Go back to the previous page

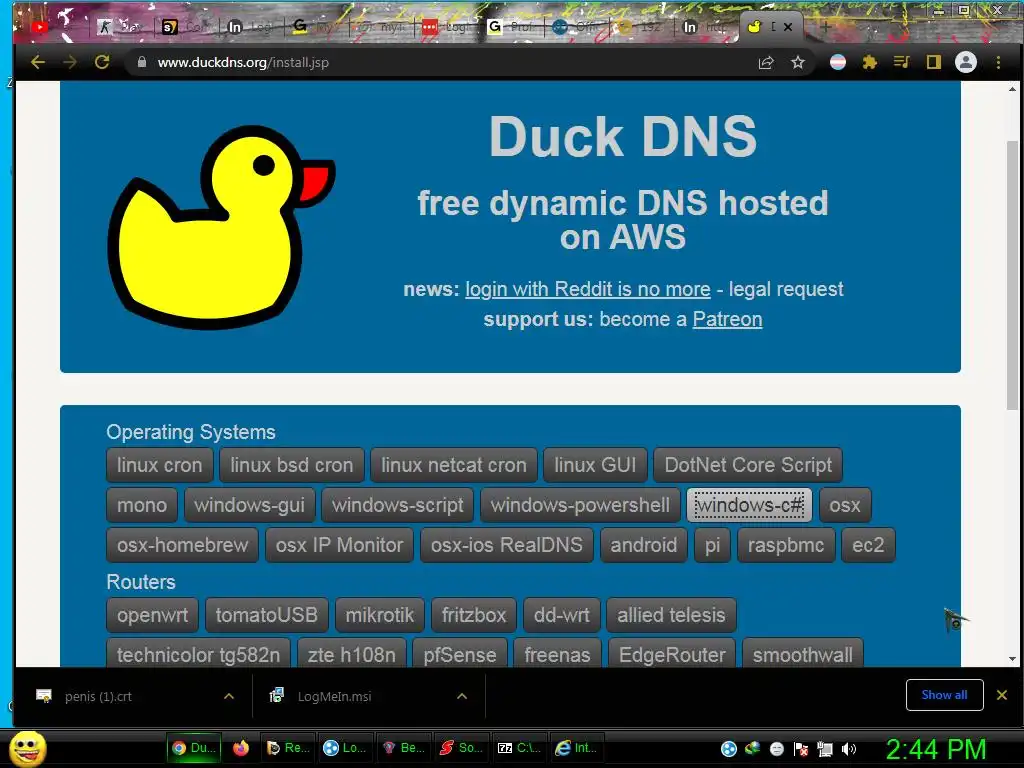click(38, 62)
